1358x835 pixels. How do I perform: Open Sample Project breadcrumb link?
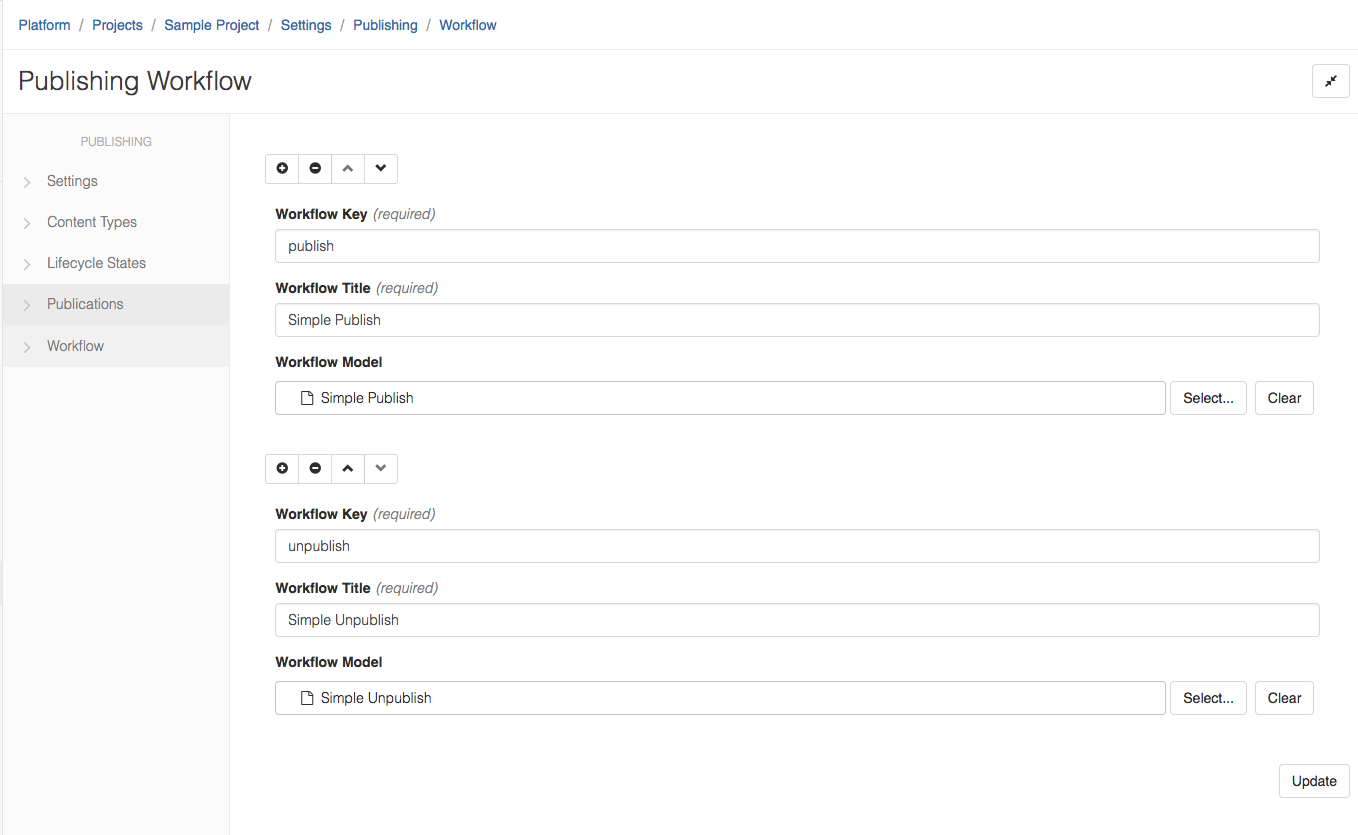pyautogui.click(x=212, y=25)
